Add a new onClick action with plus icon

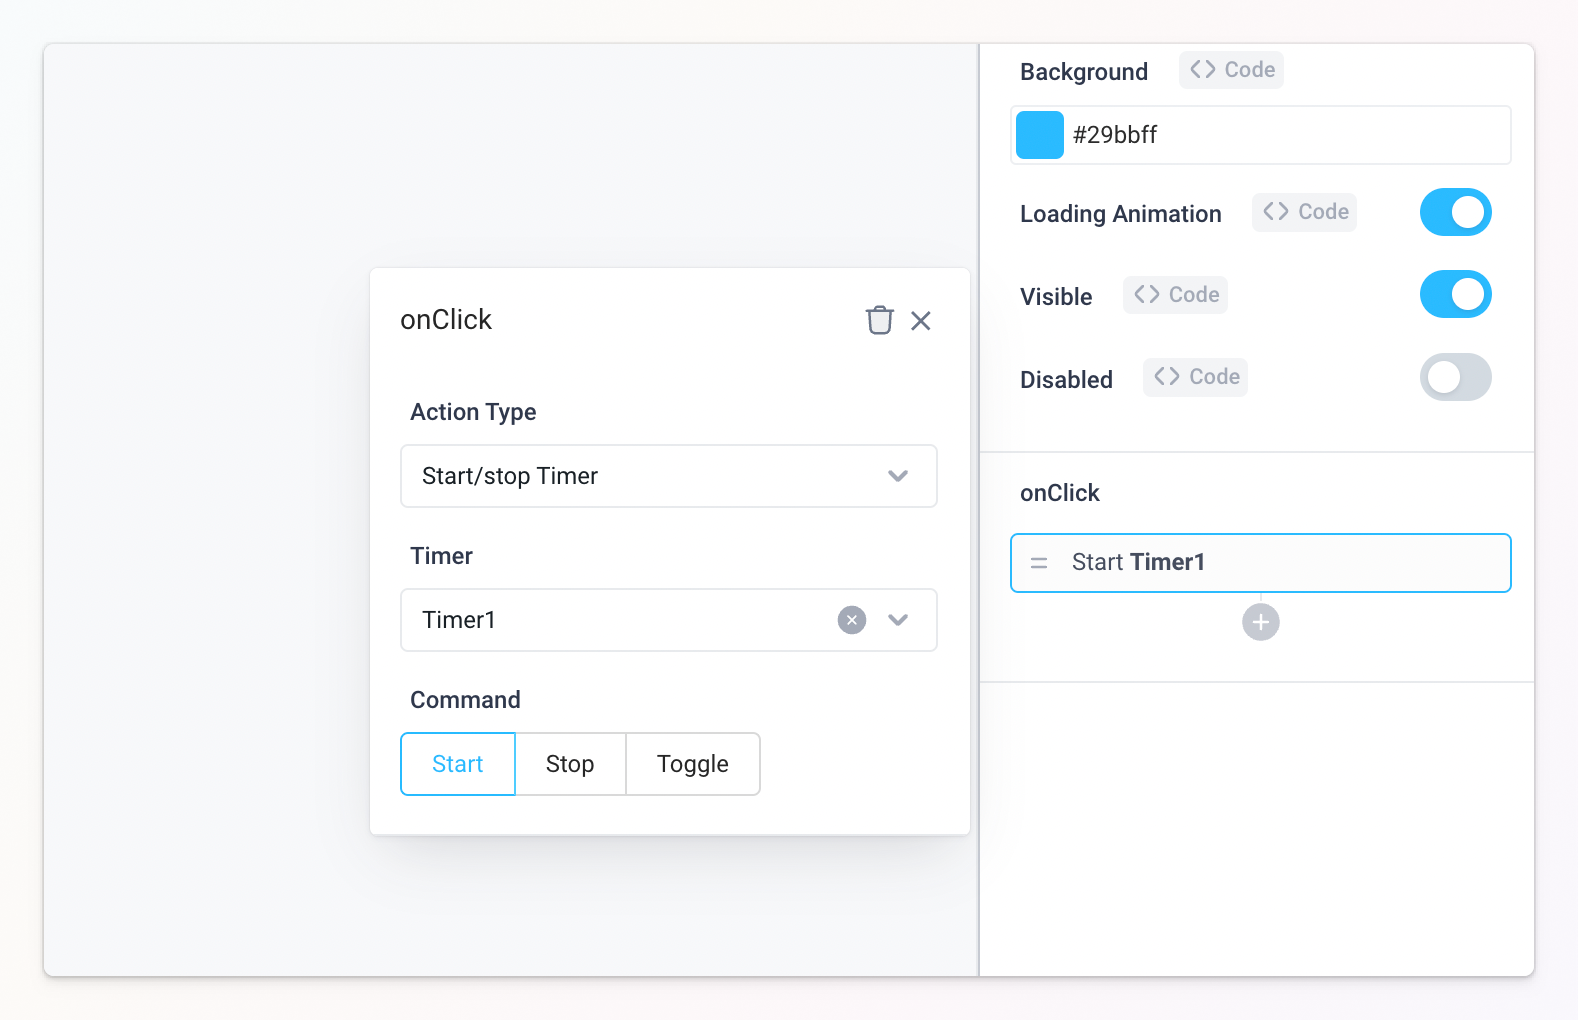tap(1260, 622)
